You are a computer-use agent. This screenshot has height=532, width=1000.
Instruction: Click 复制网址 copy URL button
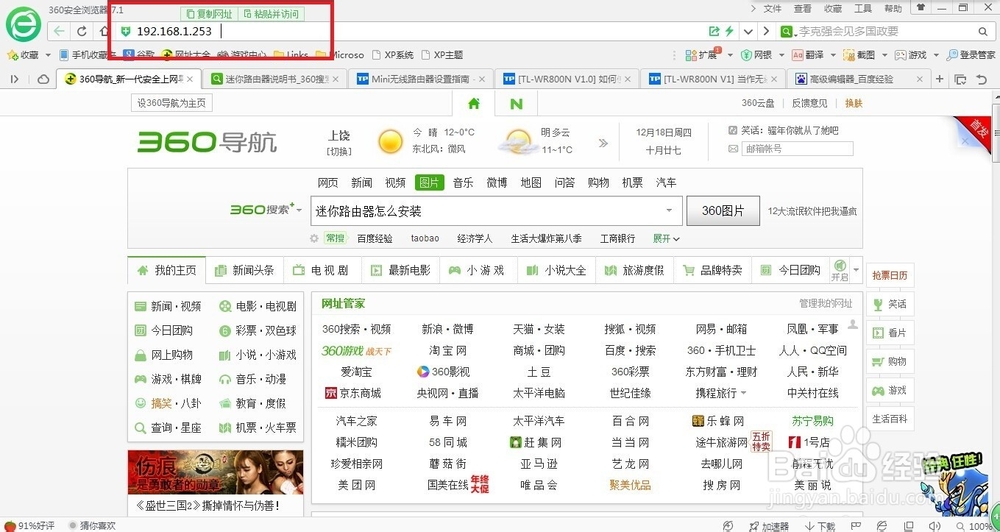(x=209, y=14)
